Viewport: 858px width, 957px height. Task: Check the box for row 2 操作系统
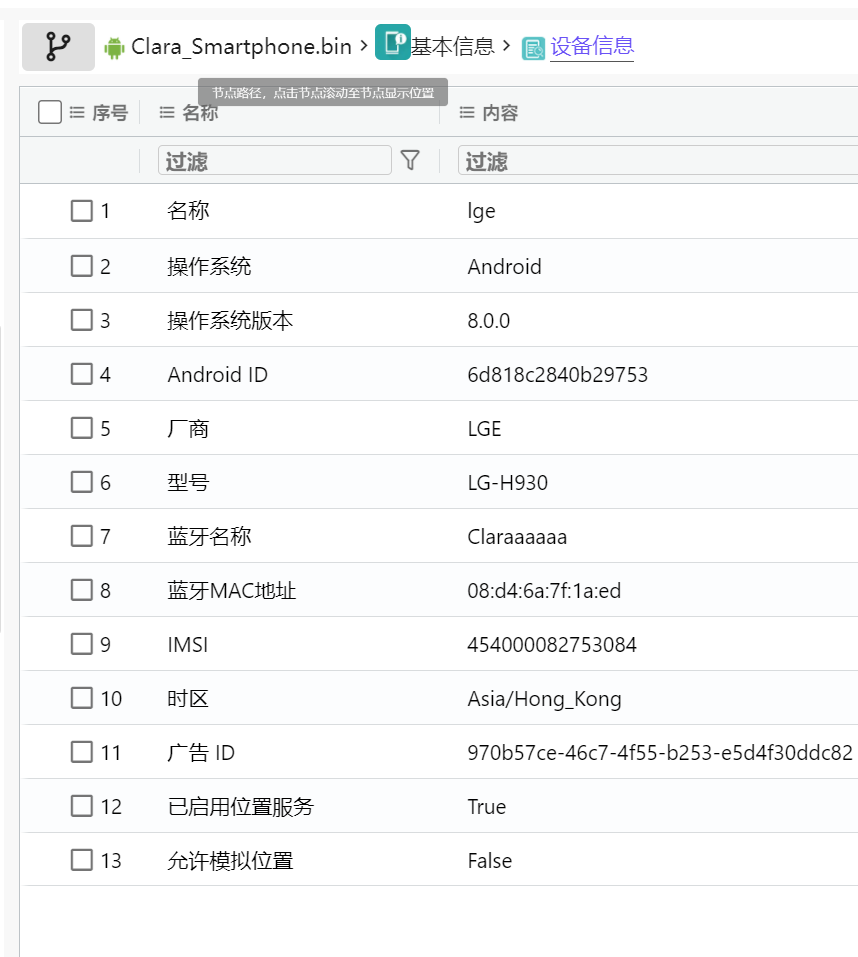pos(82,266)
